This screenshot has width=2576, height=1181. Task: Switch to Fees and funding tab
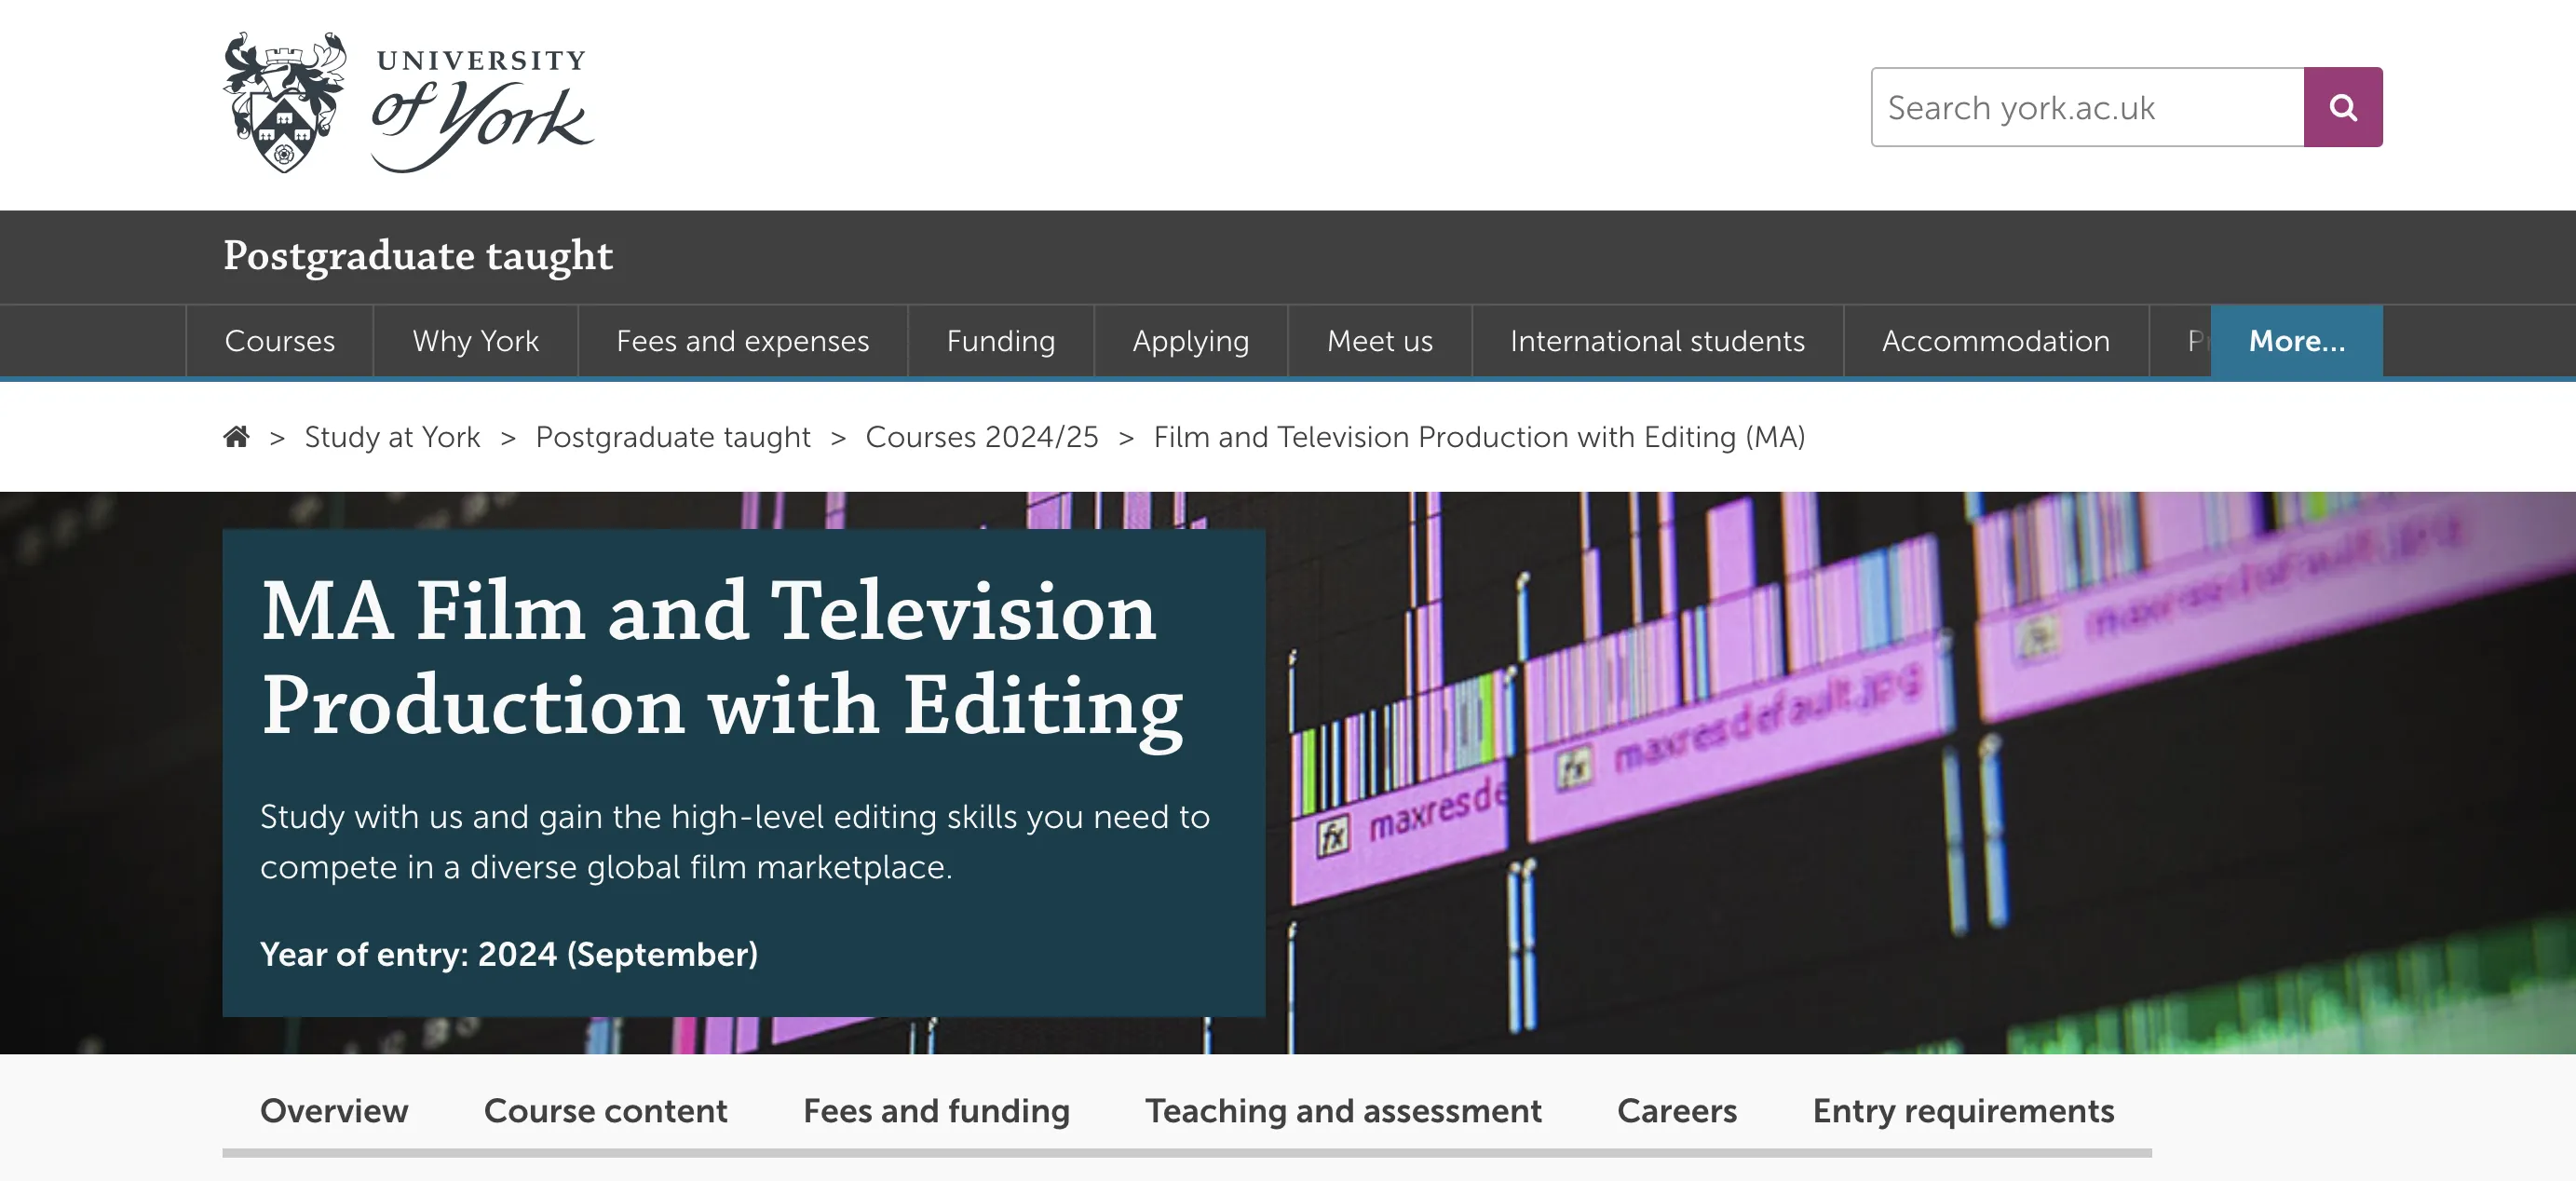point(936,1111)
